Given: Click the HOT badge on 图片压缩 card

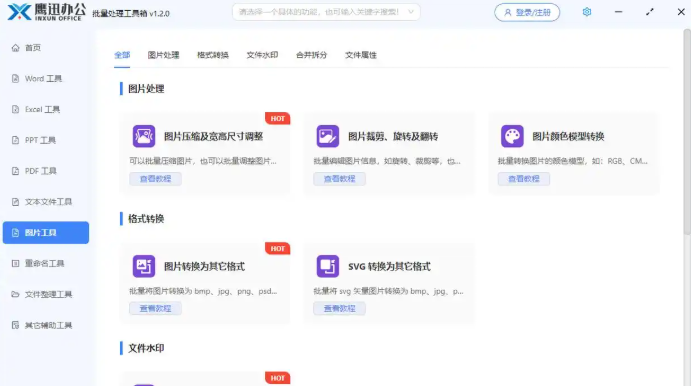Looking at the screenshot, I should click(278, 119).
